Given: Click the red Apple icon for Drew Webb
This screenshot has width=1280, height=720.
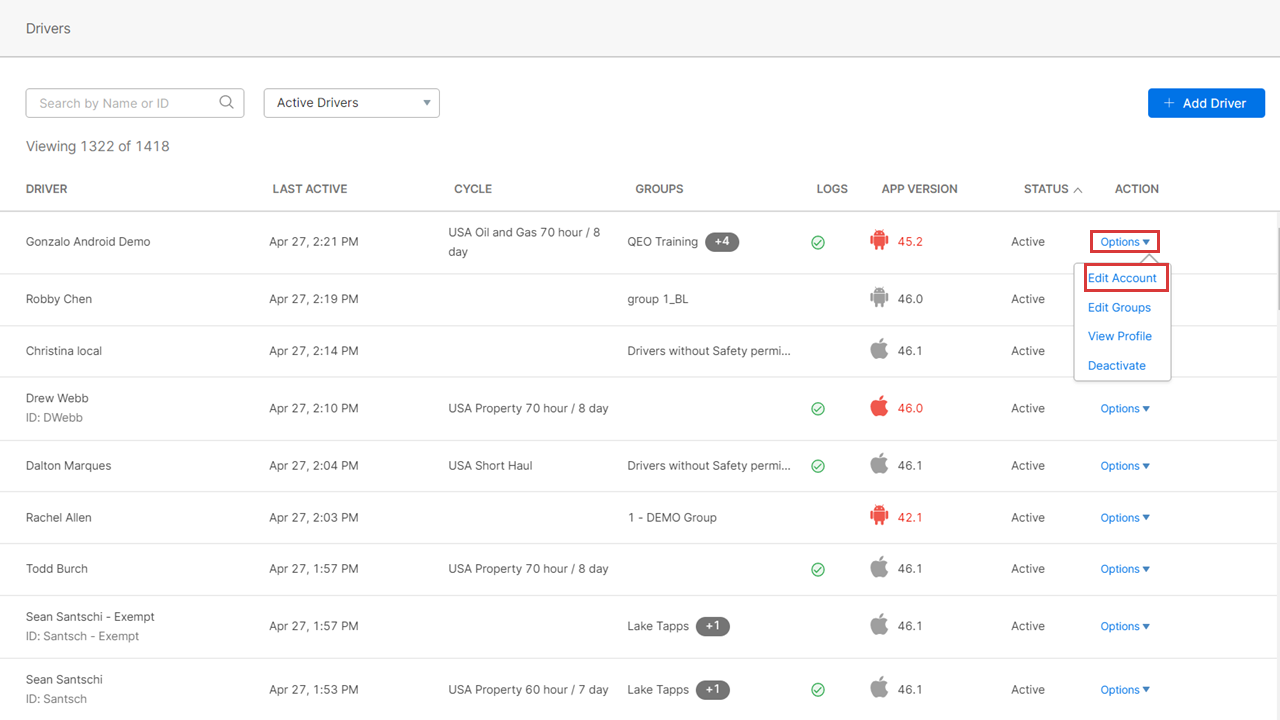Looking at the screenshot, I should click(x=879, y=407).
